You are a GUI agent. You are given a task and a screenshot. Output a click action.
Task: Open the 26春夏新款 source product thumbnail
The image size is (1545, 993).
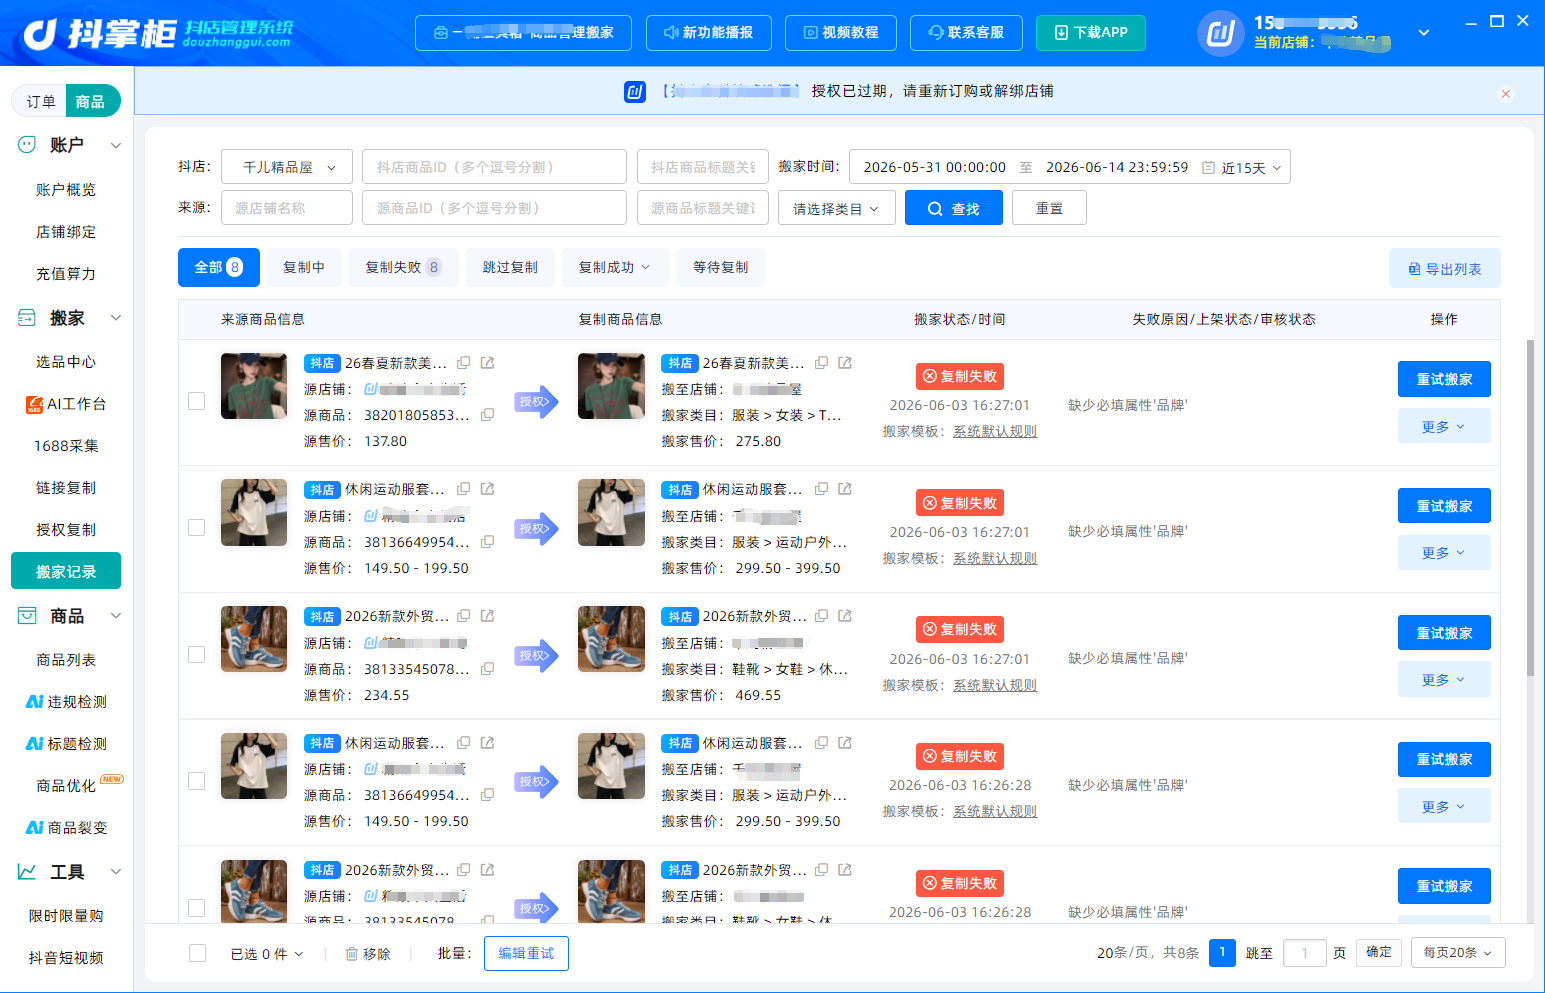click(x=254, y=385)
